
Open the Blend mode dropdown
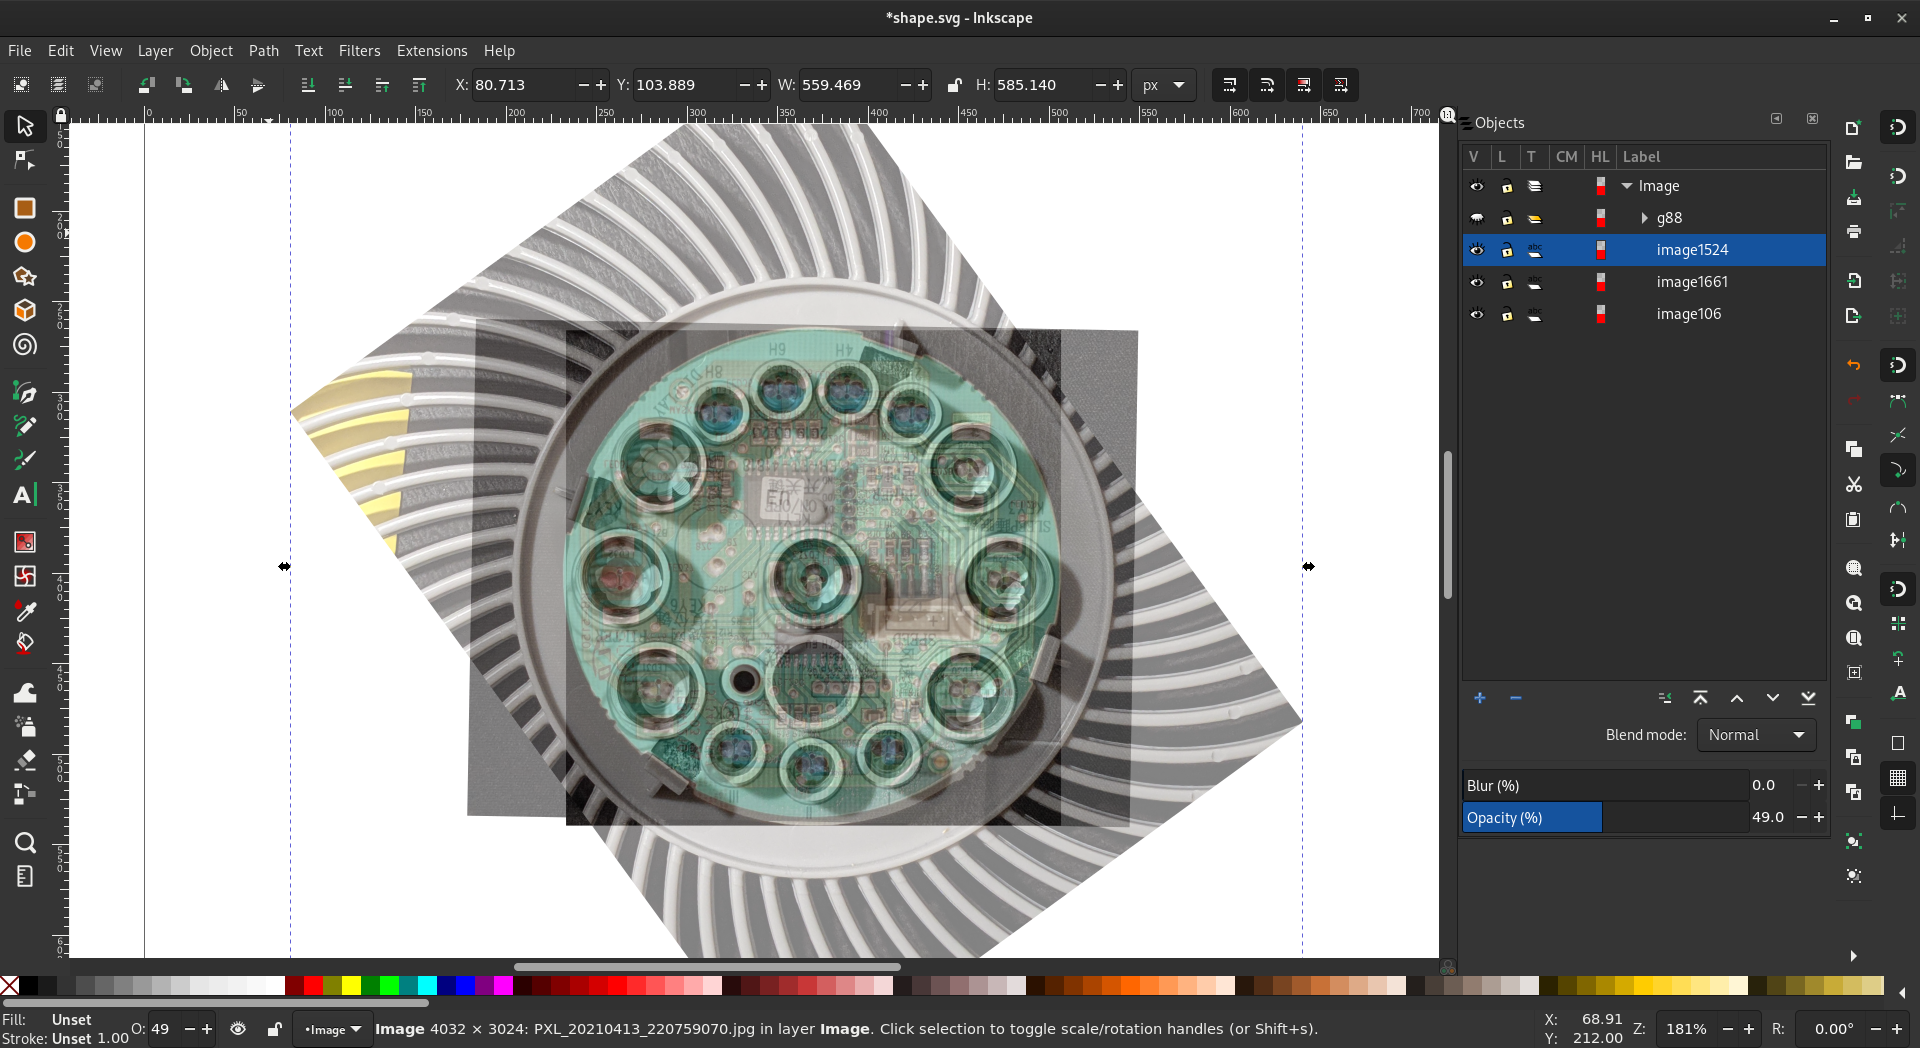click(x=1756, y=735)
